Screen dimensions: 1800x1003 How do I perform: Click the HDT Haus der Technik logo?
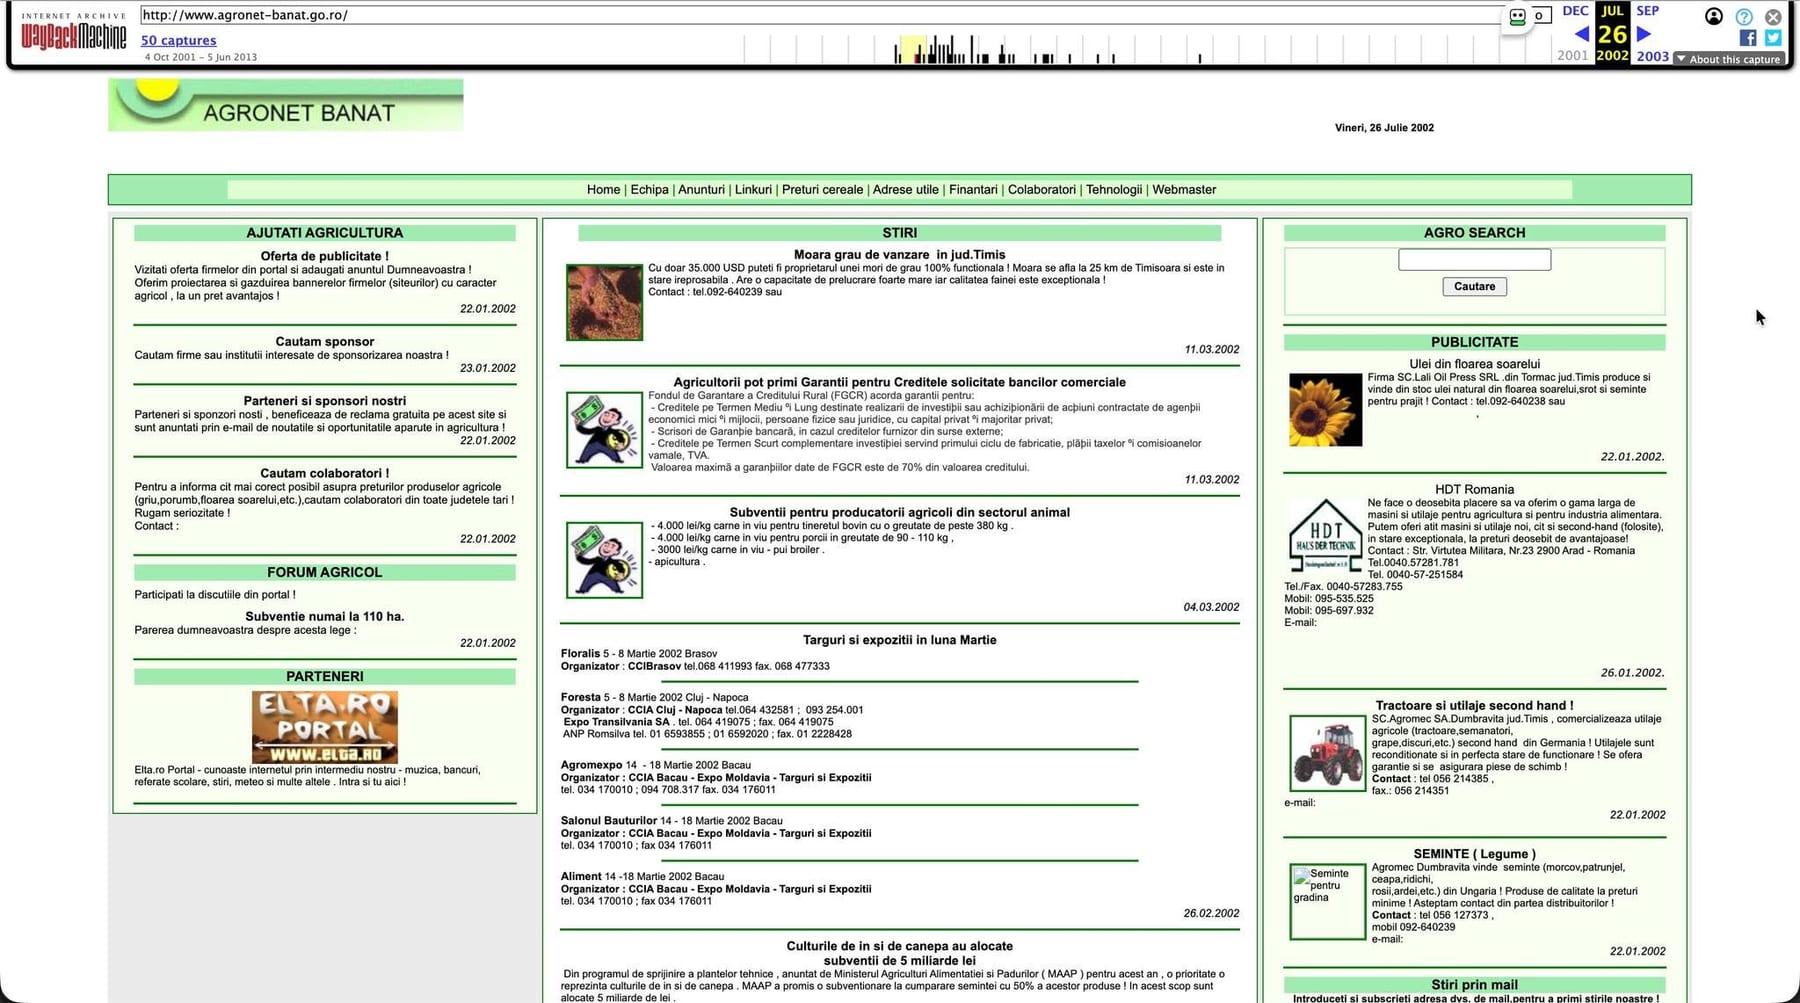[1325, 536]
